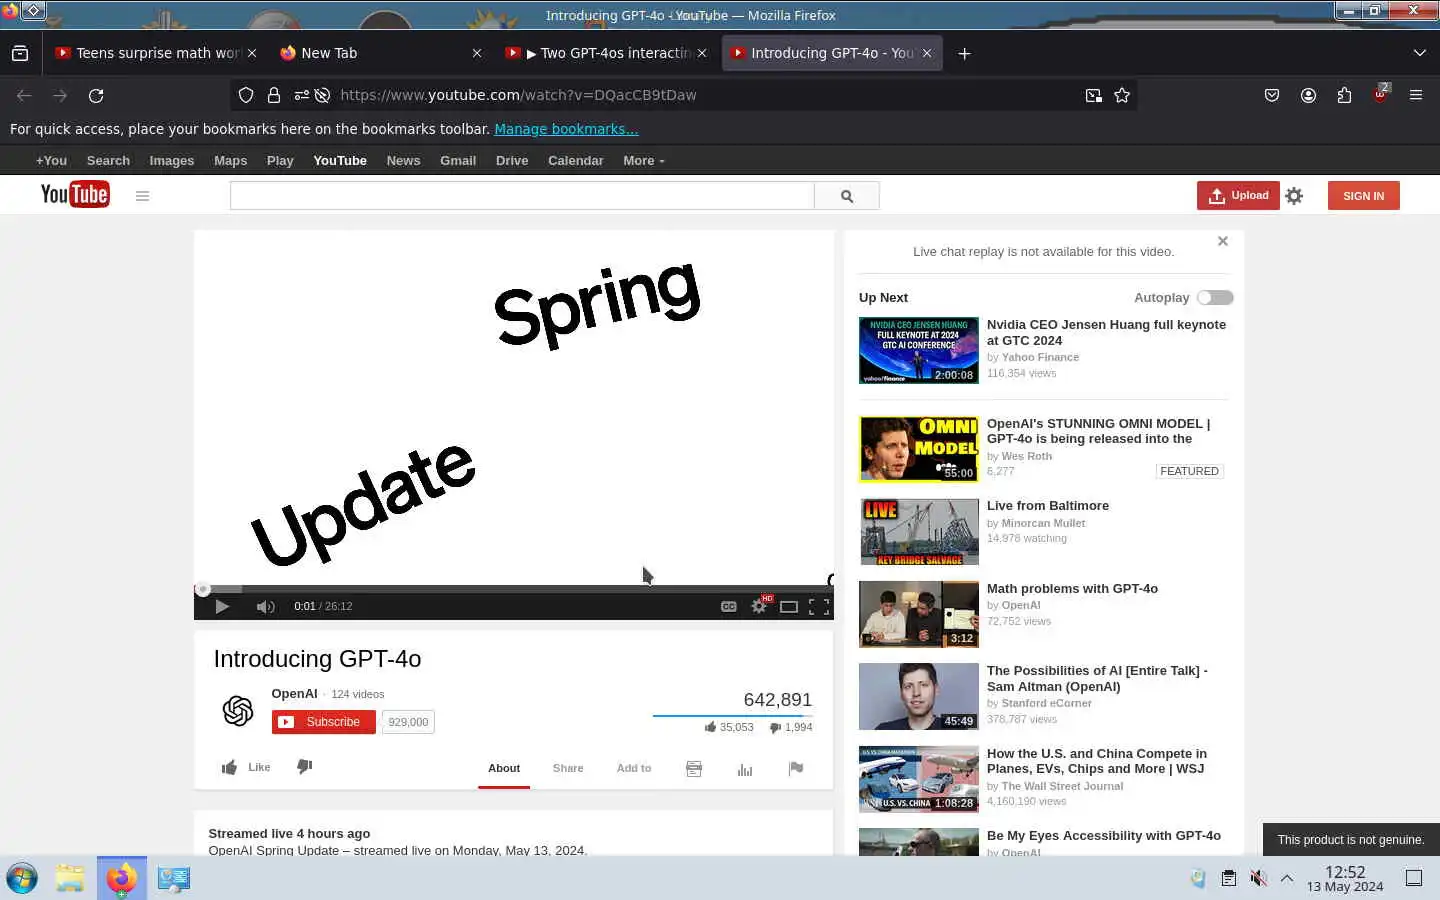Switch to the New Tab tab
This screenshot has width=1440, height=900.
(381, 53)
